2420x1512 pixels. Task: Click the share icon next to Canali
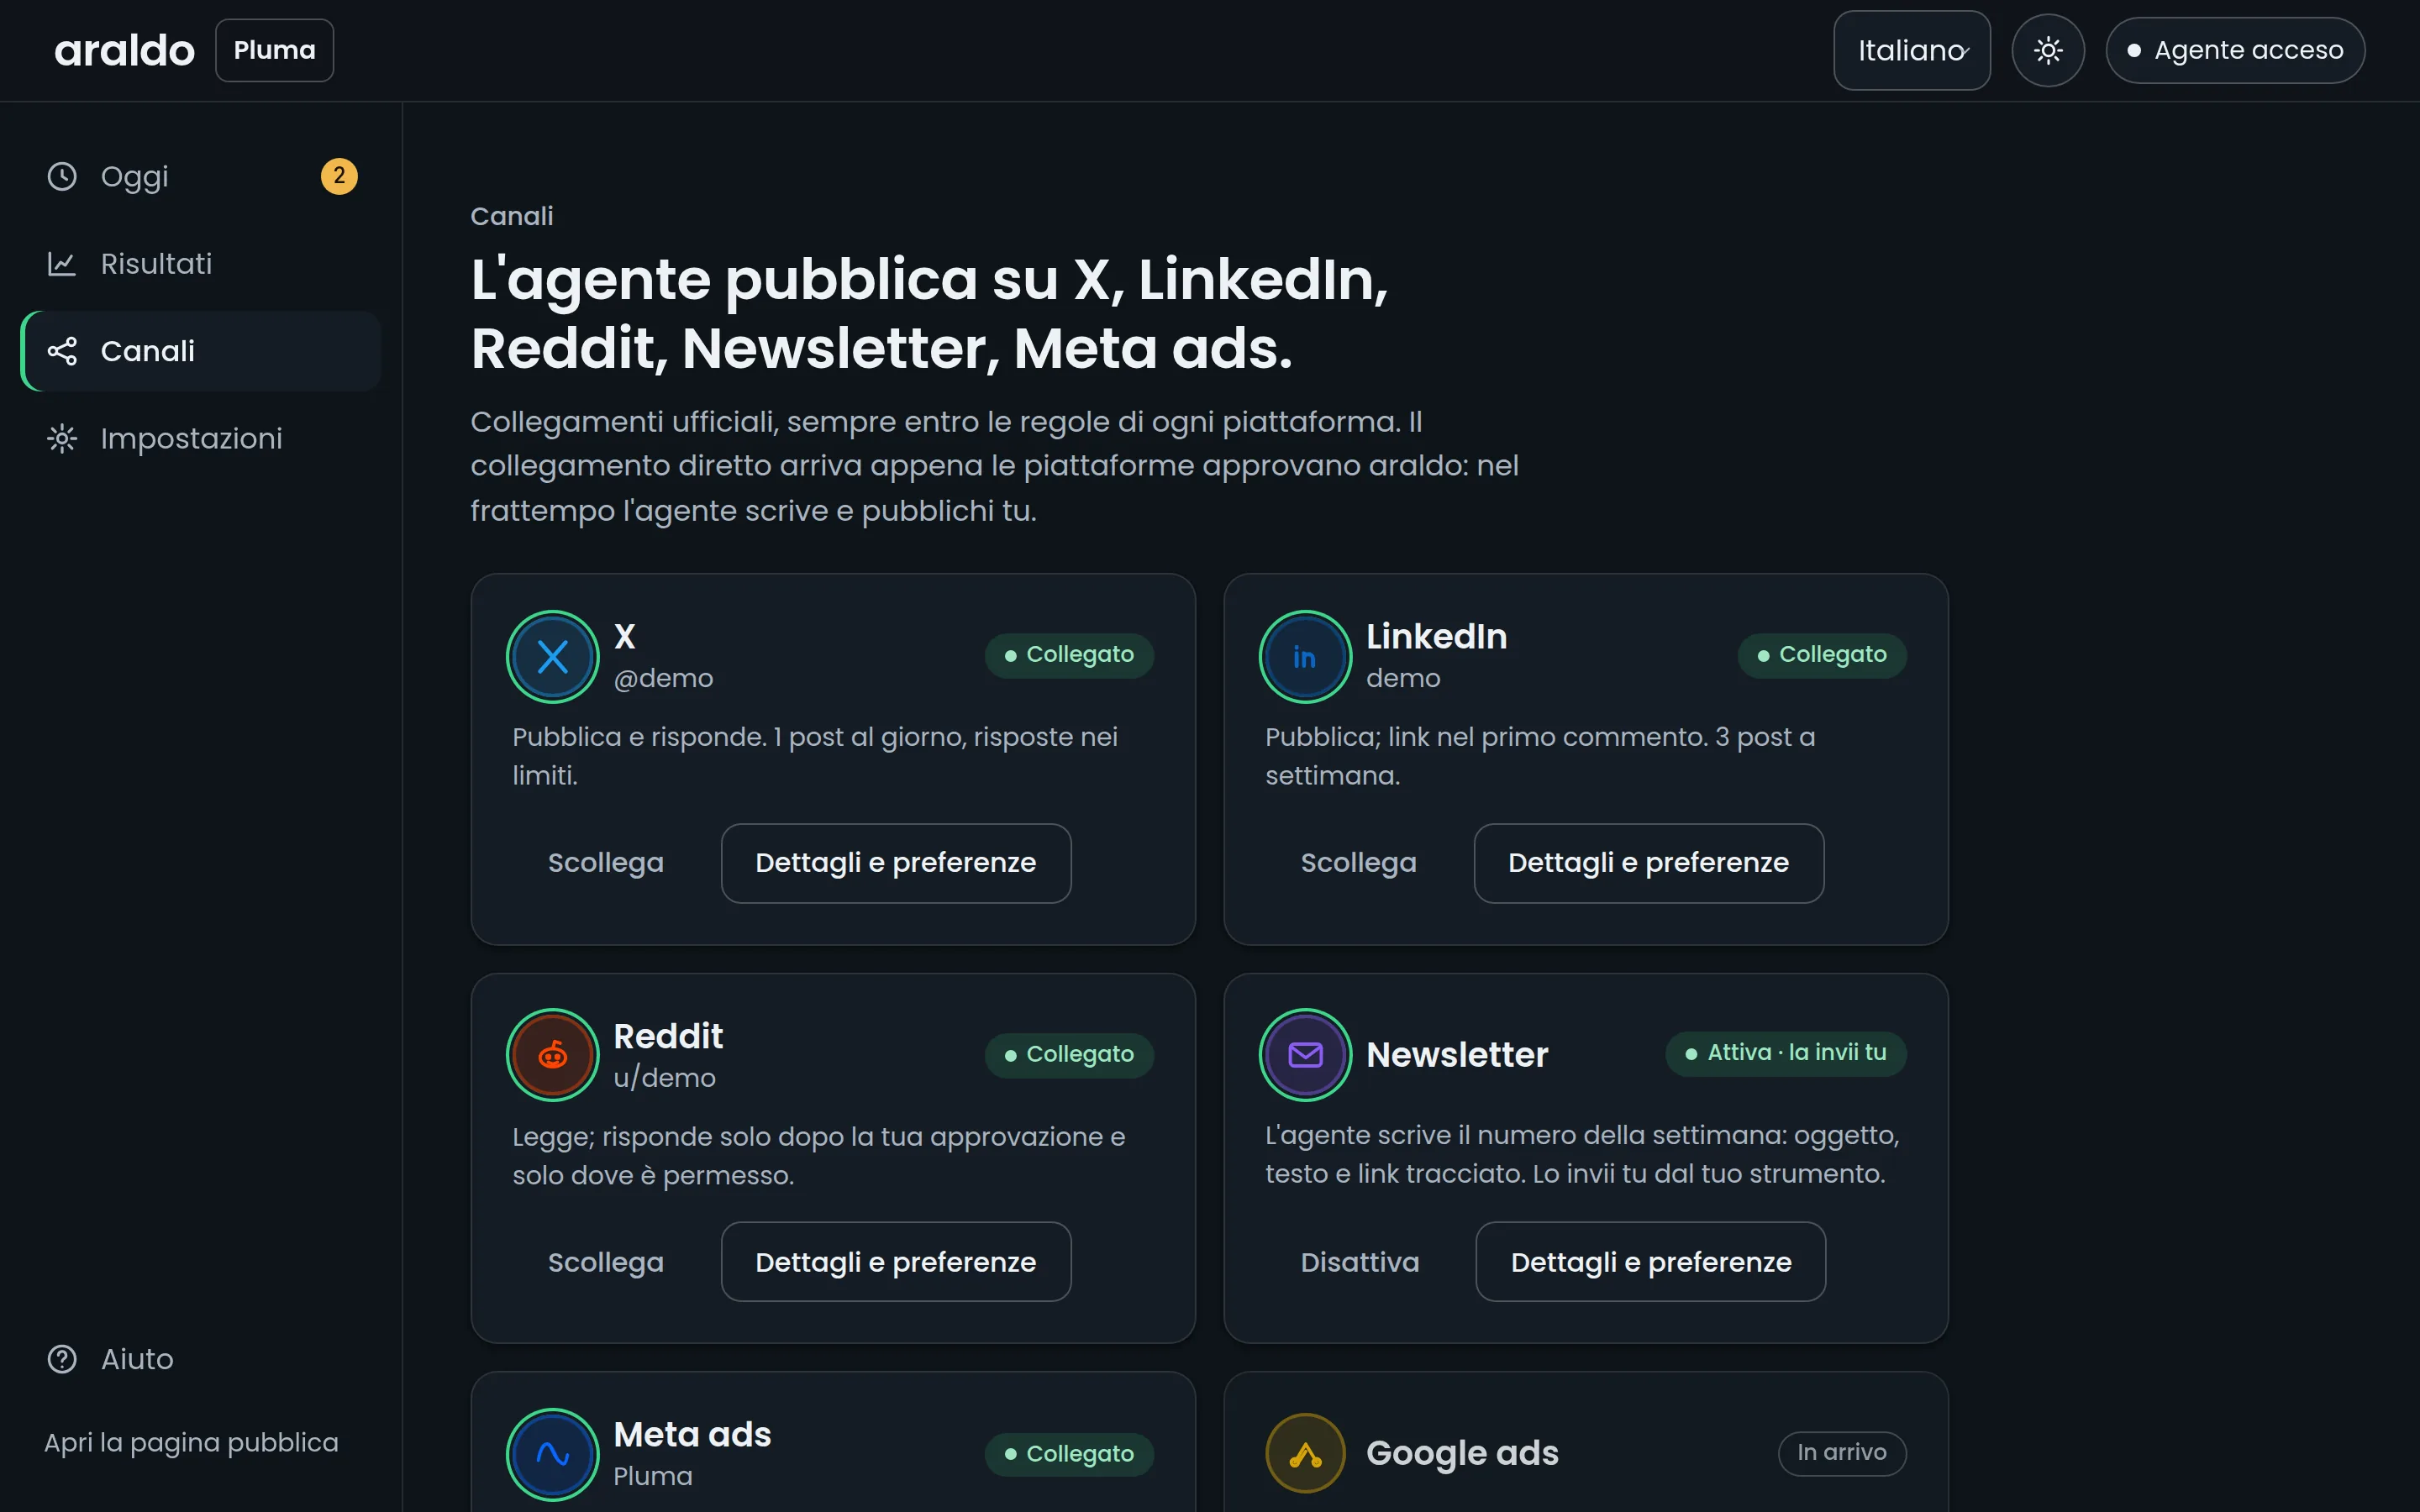(62, 351)
